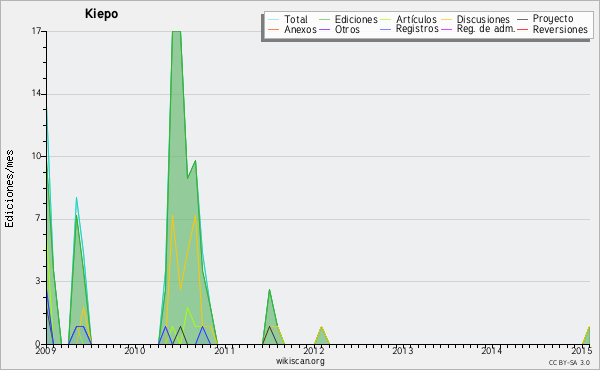Click the 2010 x-axis label
The width and height of the screenshot is (600, 370).
pos(135,350)
